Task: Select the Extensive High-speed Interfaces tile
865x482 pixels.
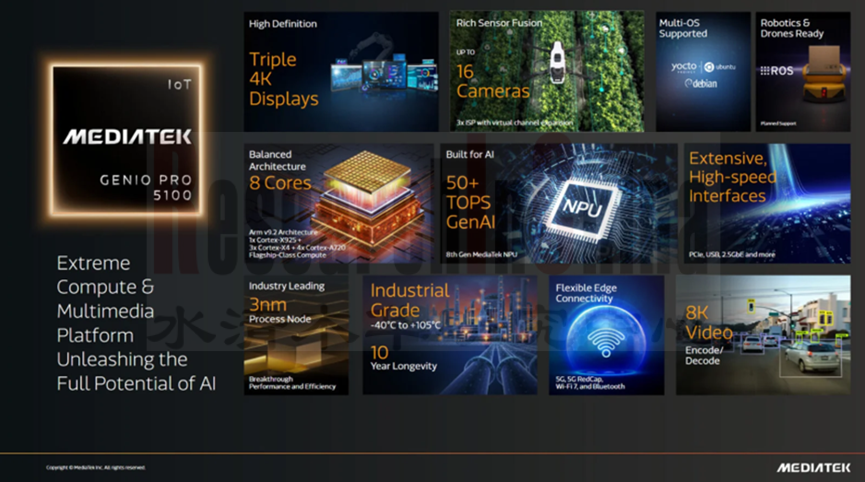Action: tap(767, 203)
